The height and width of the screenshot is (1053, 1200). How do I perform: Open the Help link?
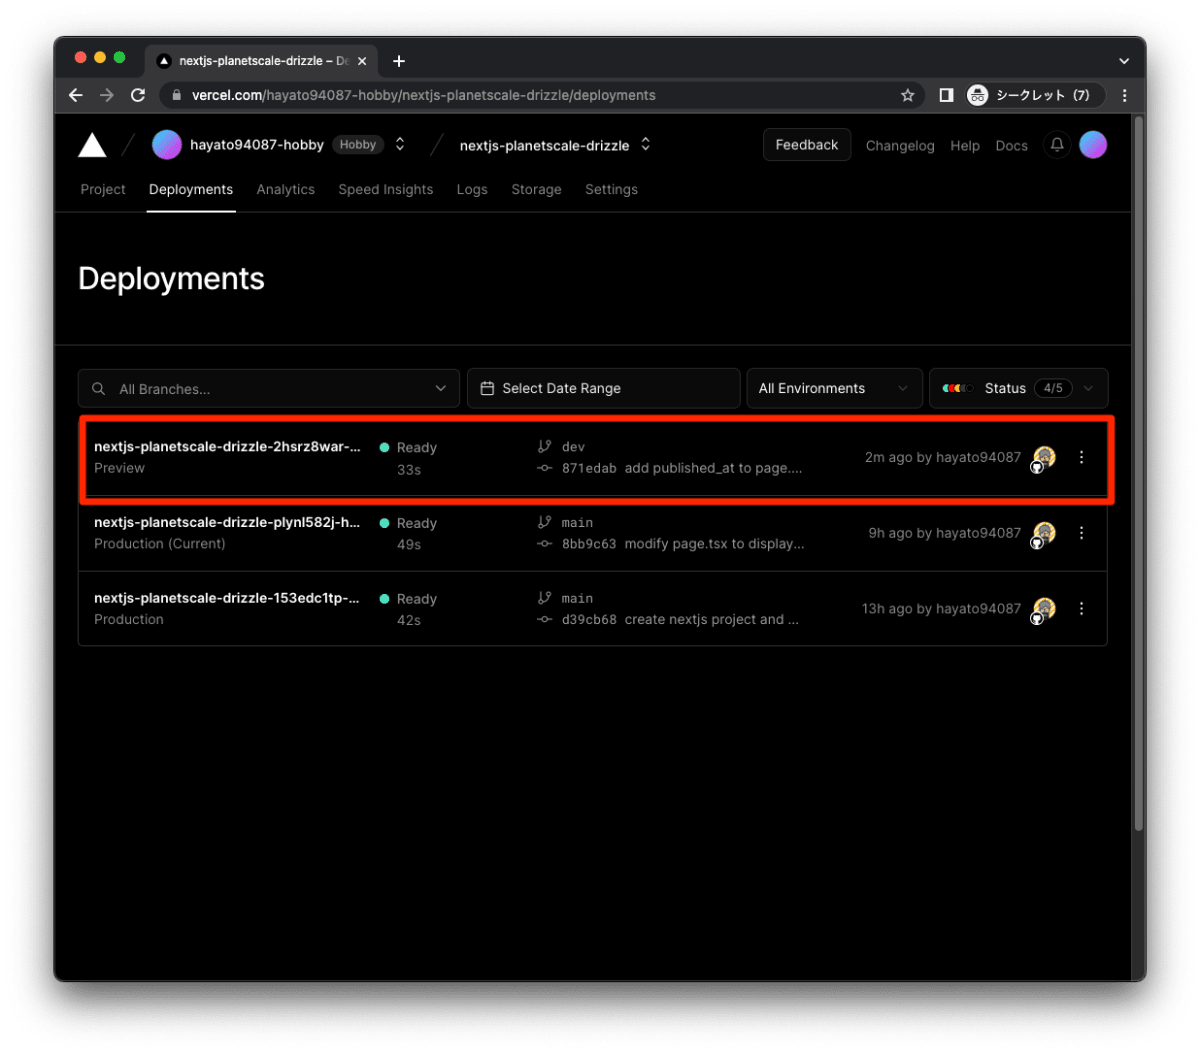[965, 146]
